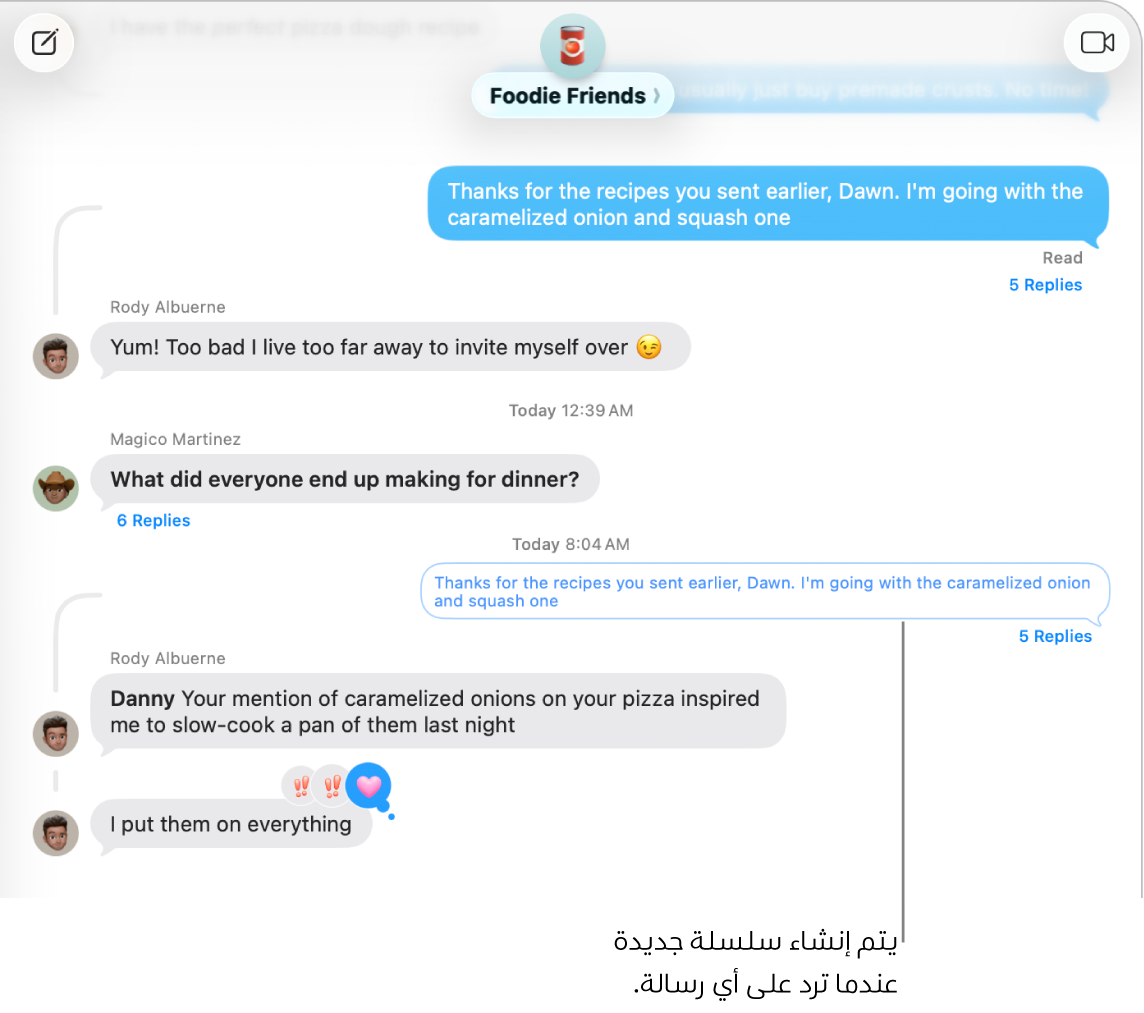This screenshot has height=1013, width=1144.
Task: Open the Foodie Friends group avatar
Action: [x=573, y=46]
